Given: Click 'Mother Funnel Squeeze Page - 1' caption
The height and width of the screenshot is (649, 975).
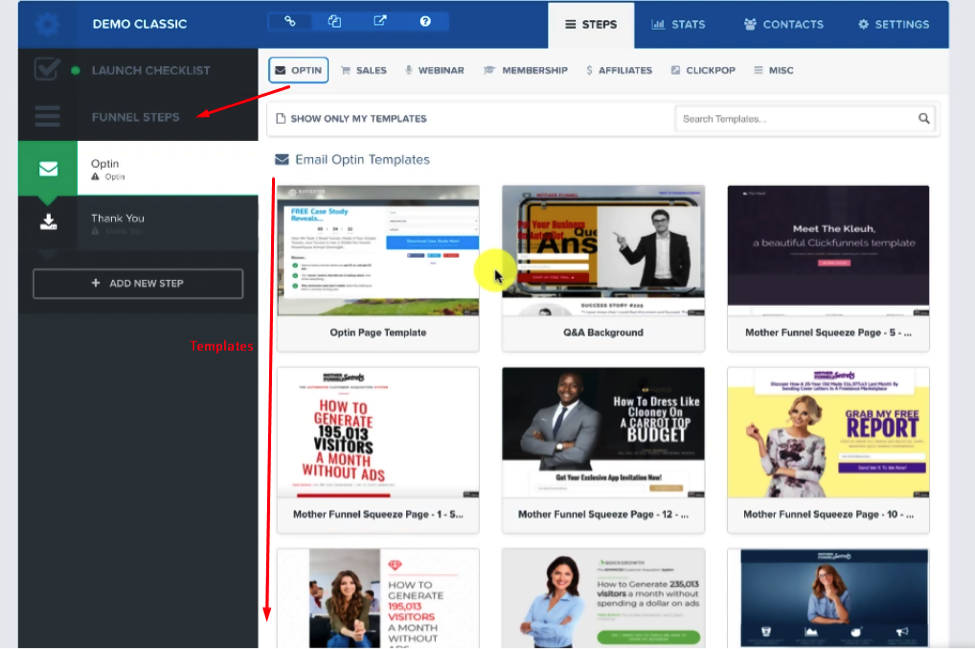Looking at the screenshot, I should pos(378,514).
